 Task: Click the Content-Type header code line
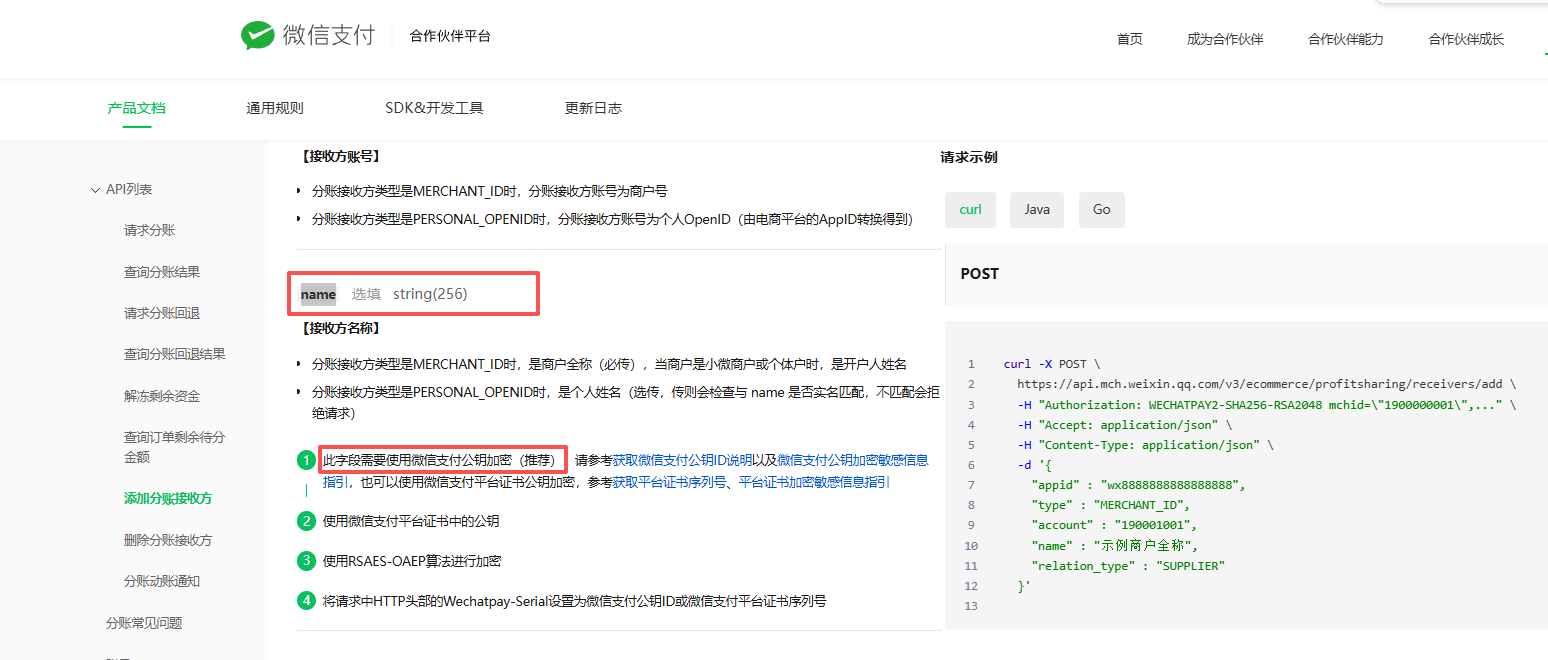click(1145, 445)
